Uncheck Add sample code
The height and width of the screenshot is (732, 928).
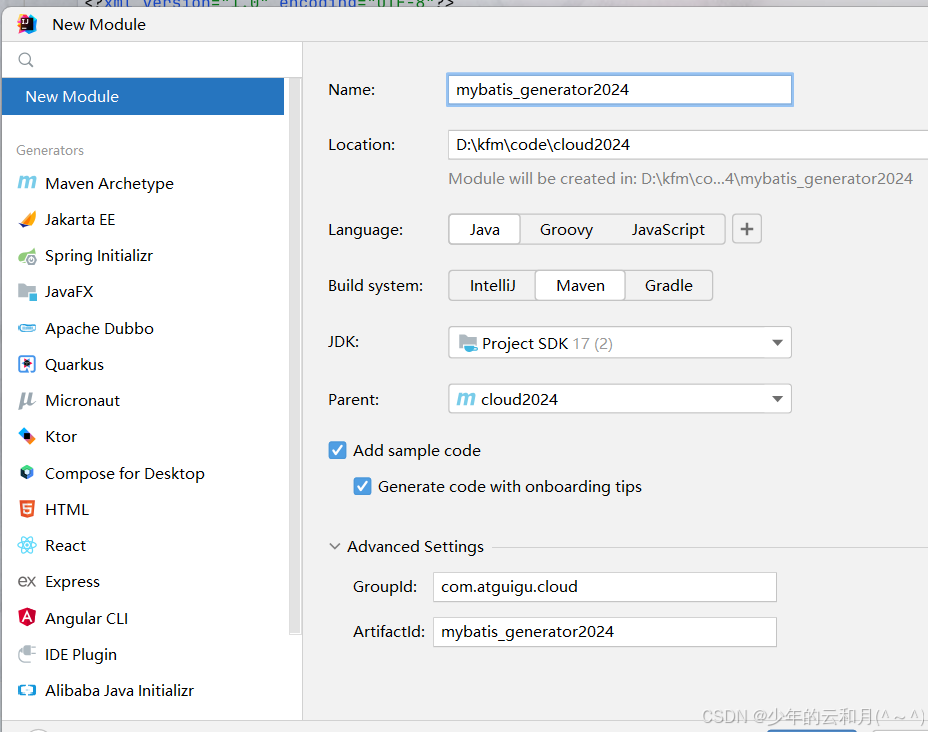pyautogui.click(x=337, y=450)
